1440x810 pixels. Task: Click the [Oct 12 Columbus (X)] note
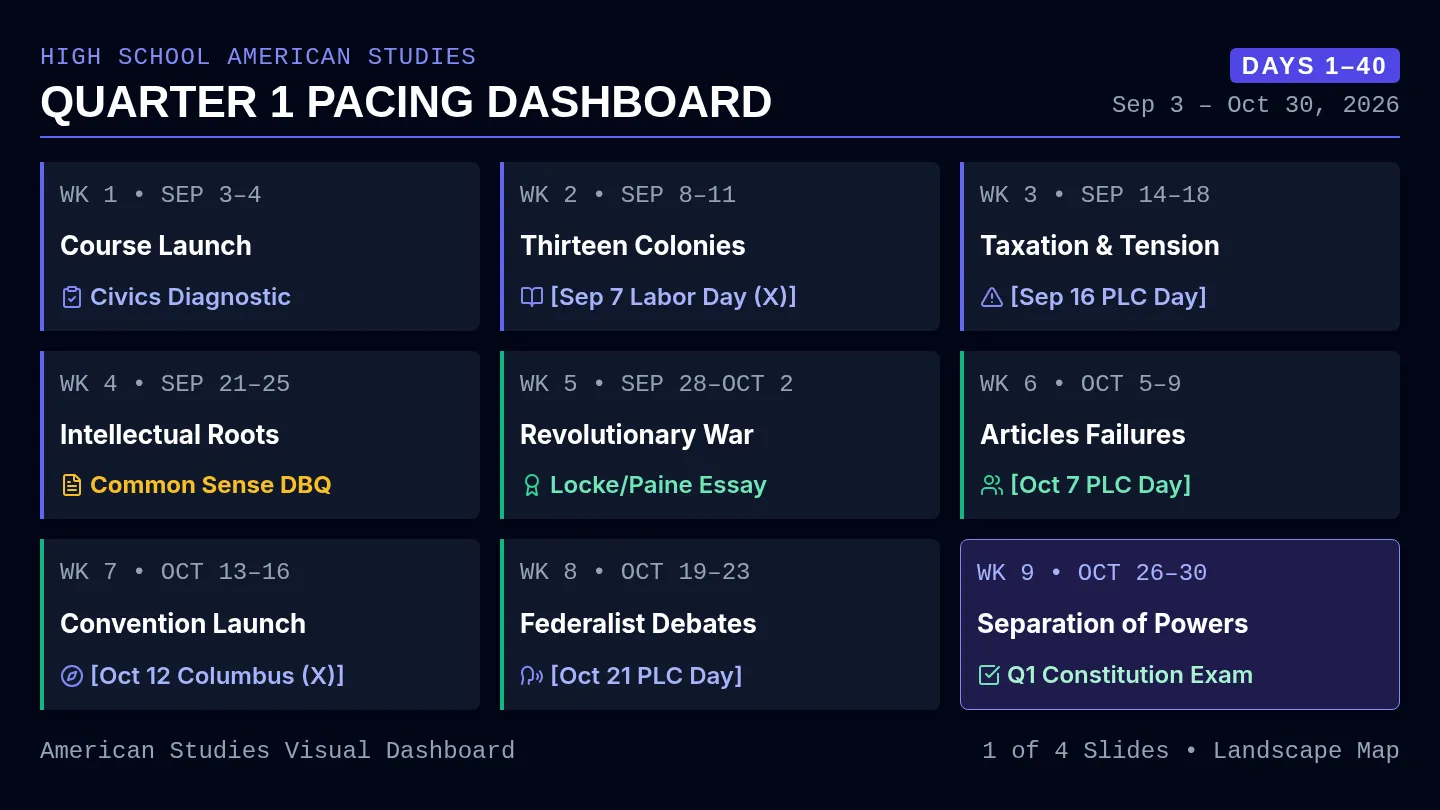pos(217,676)
